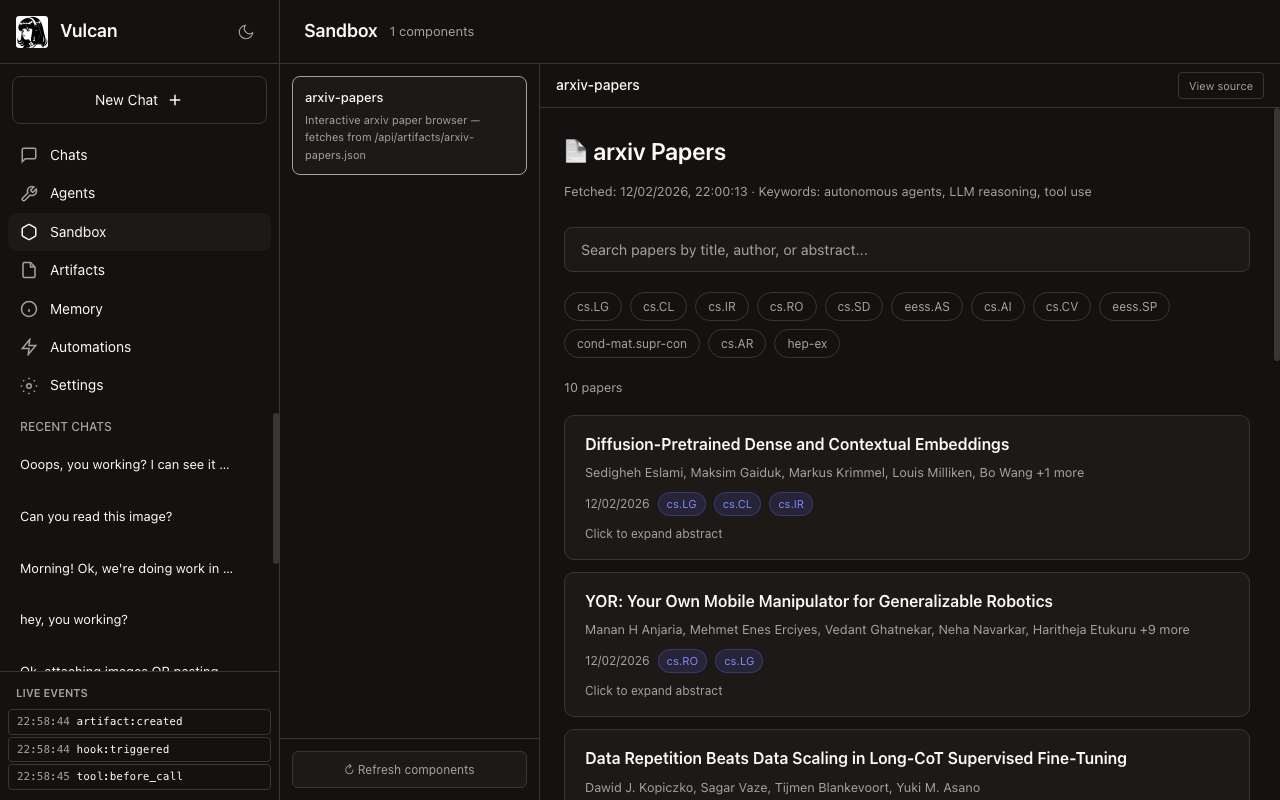Open Memory via its circle icon

pos(29,309)
